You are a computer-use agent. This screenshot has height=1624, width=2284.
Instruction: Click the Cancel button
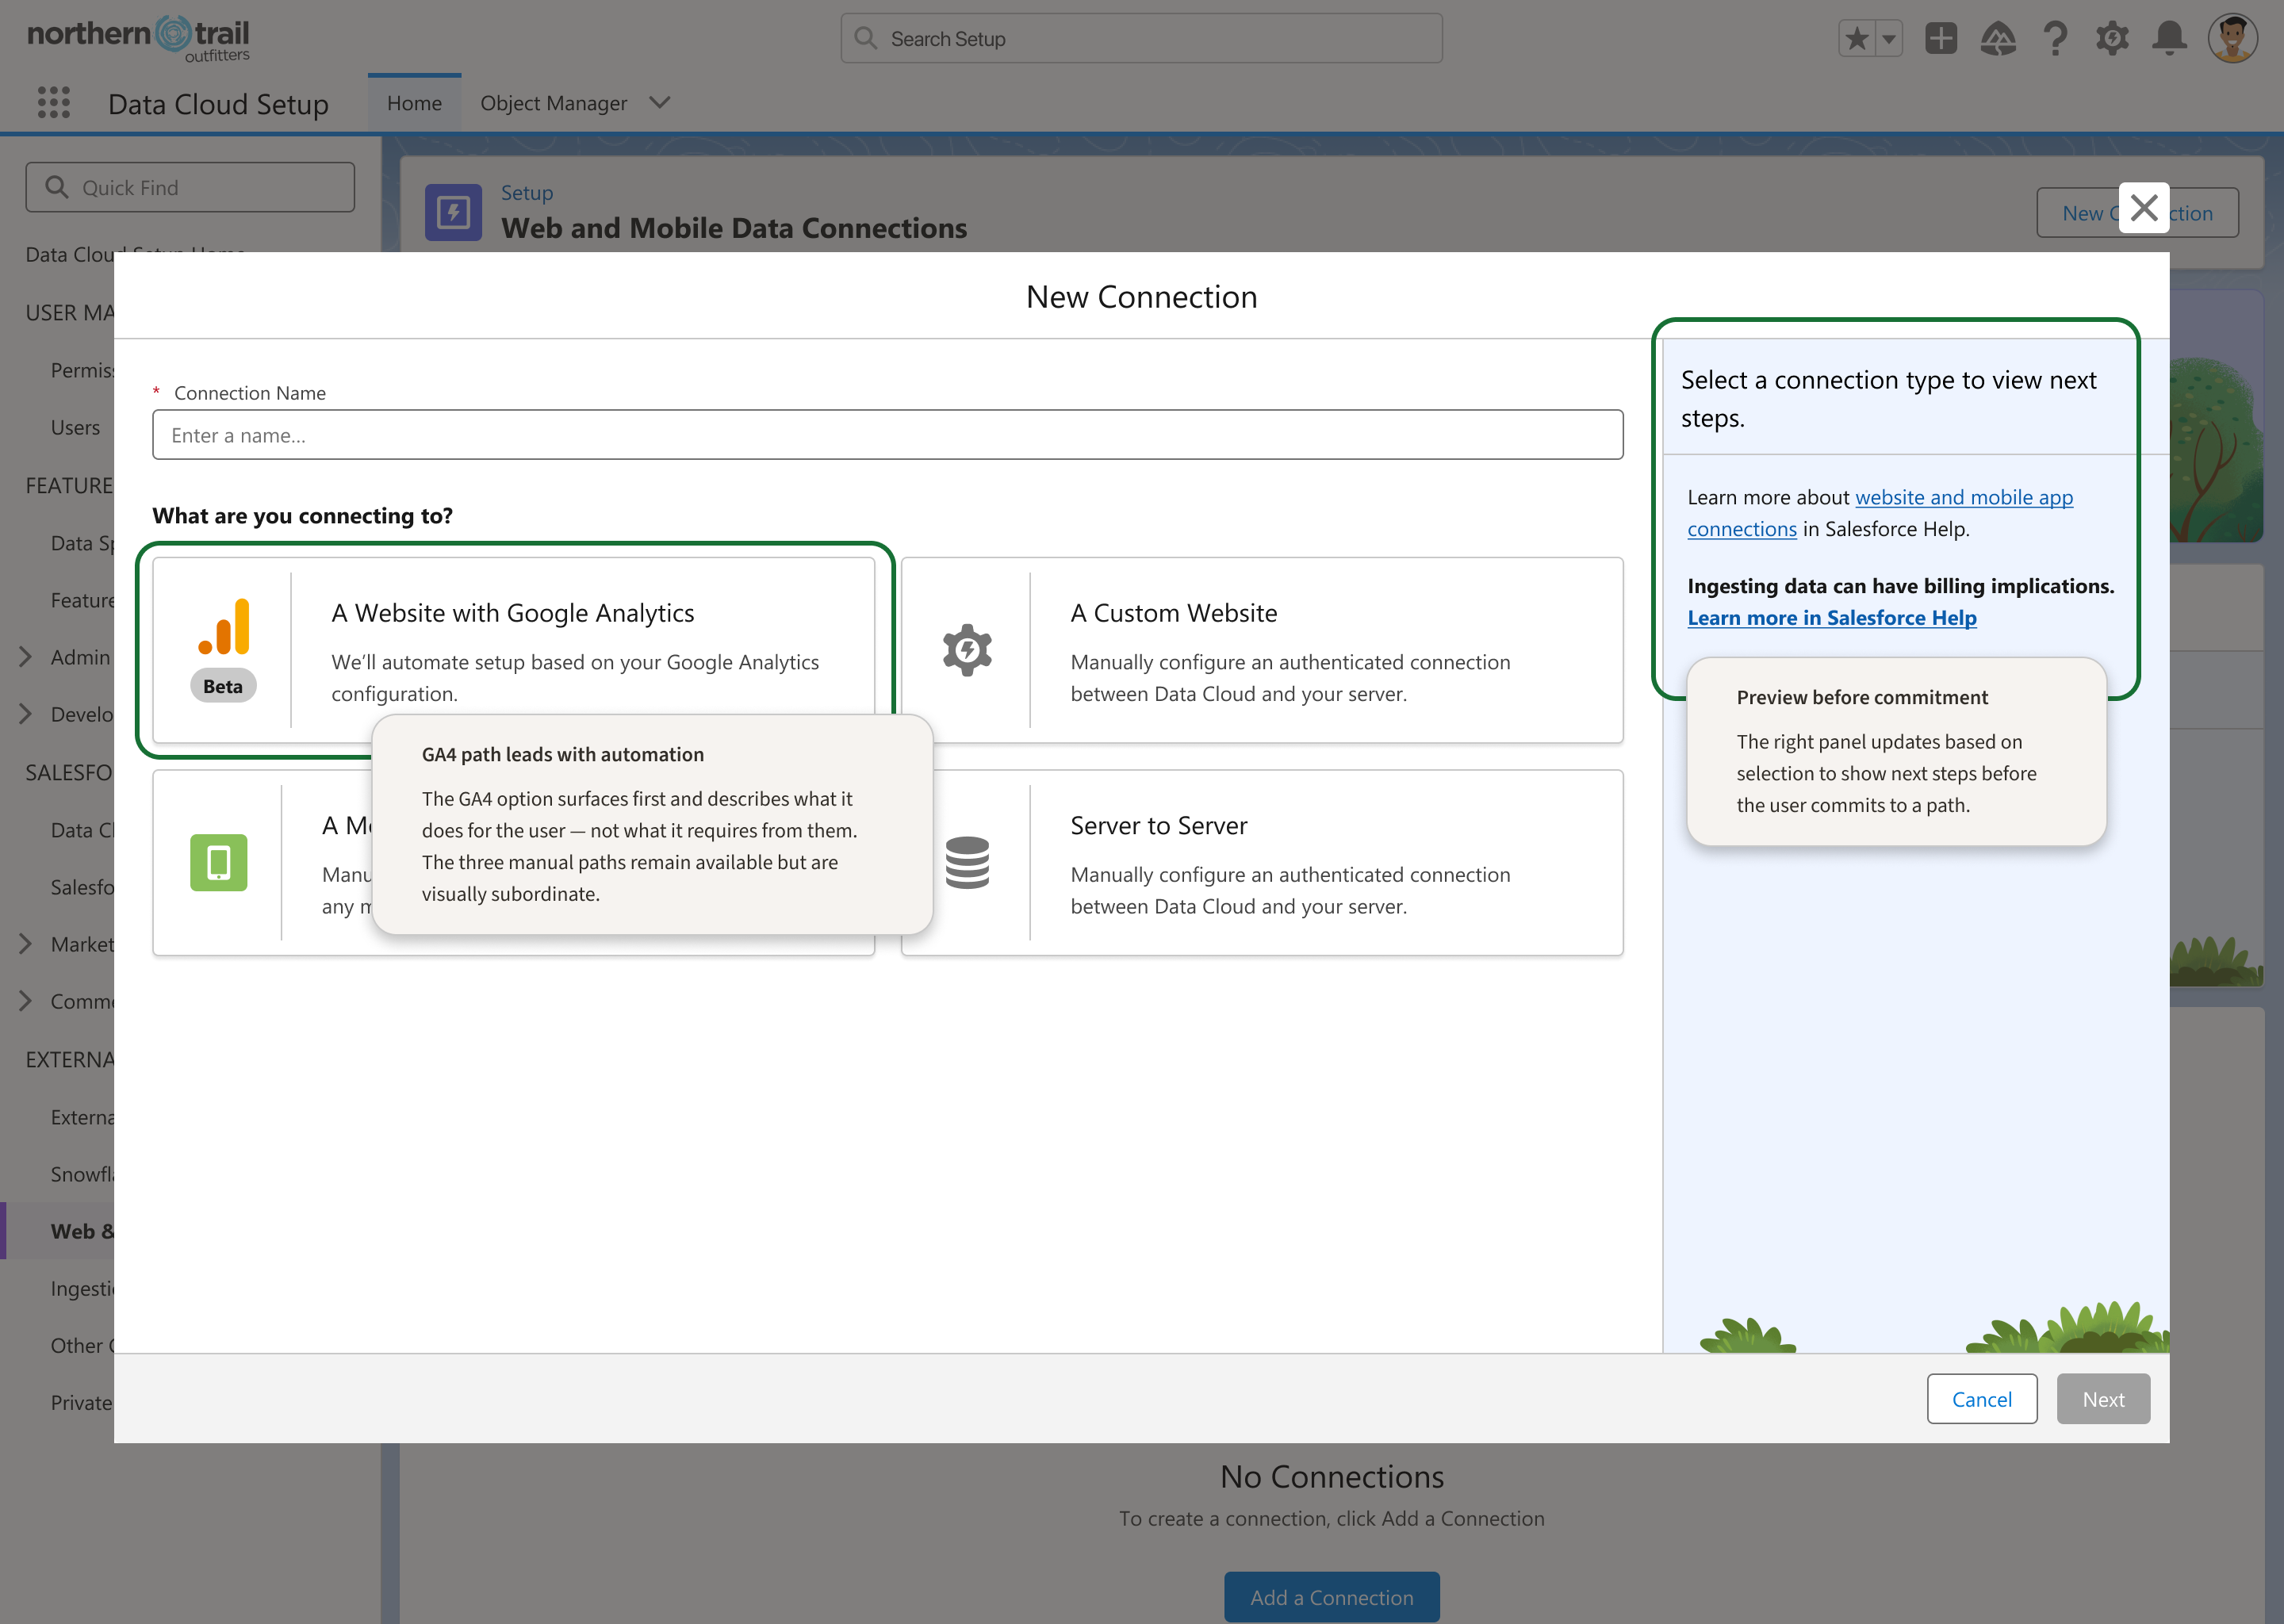click(x=1982, y=1399)
